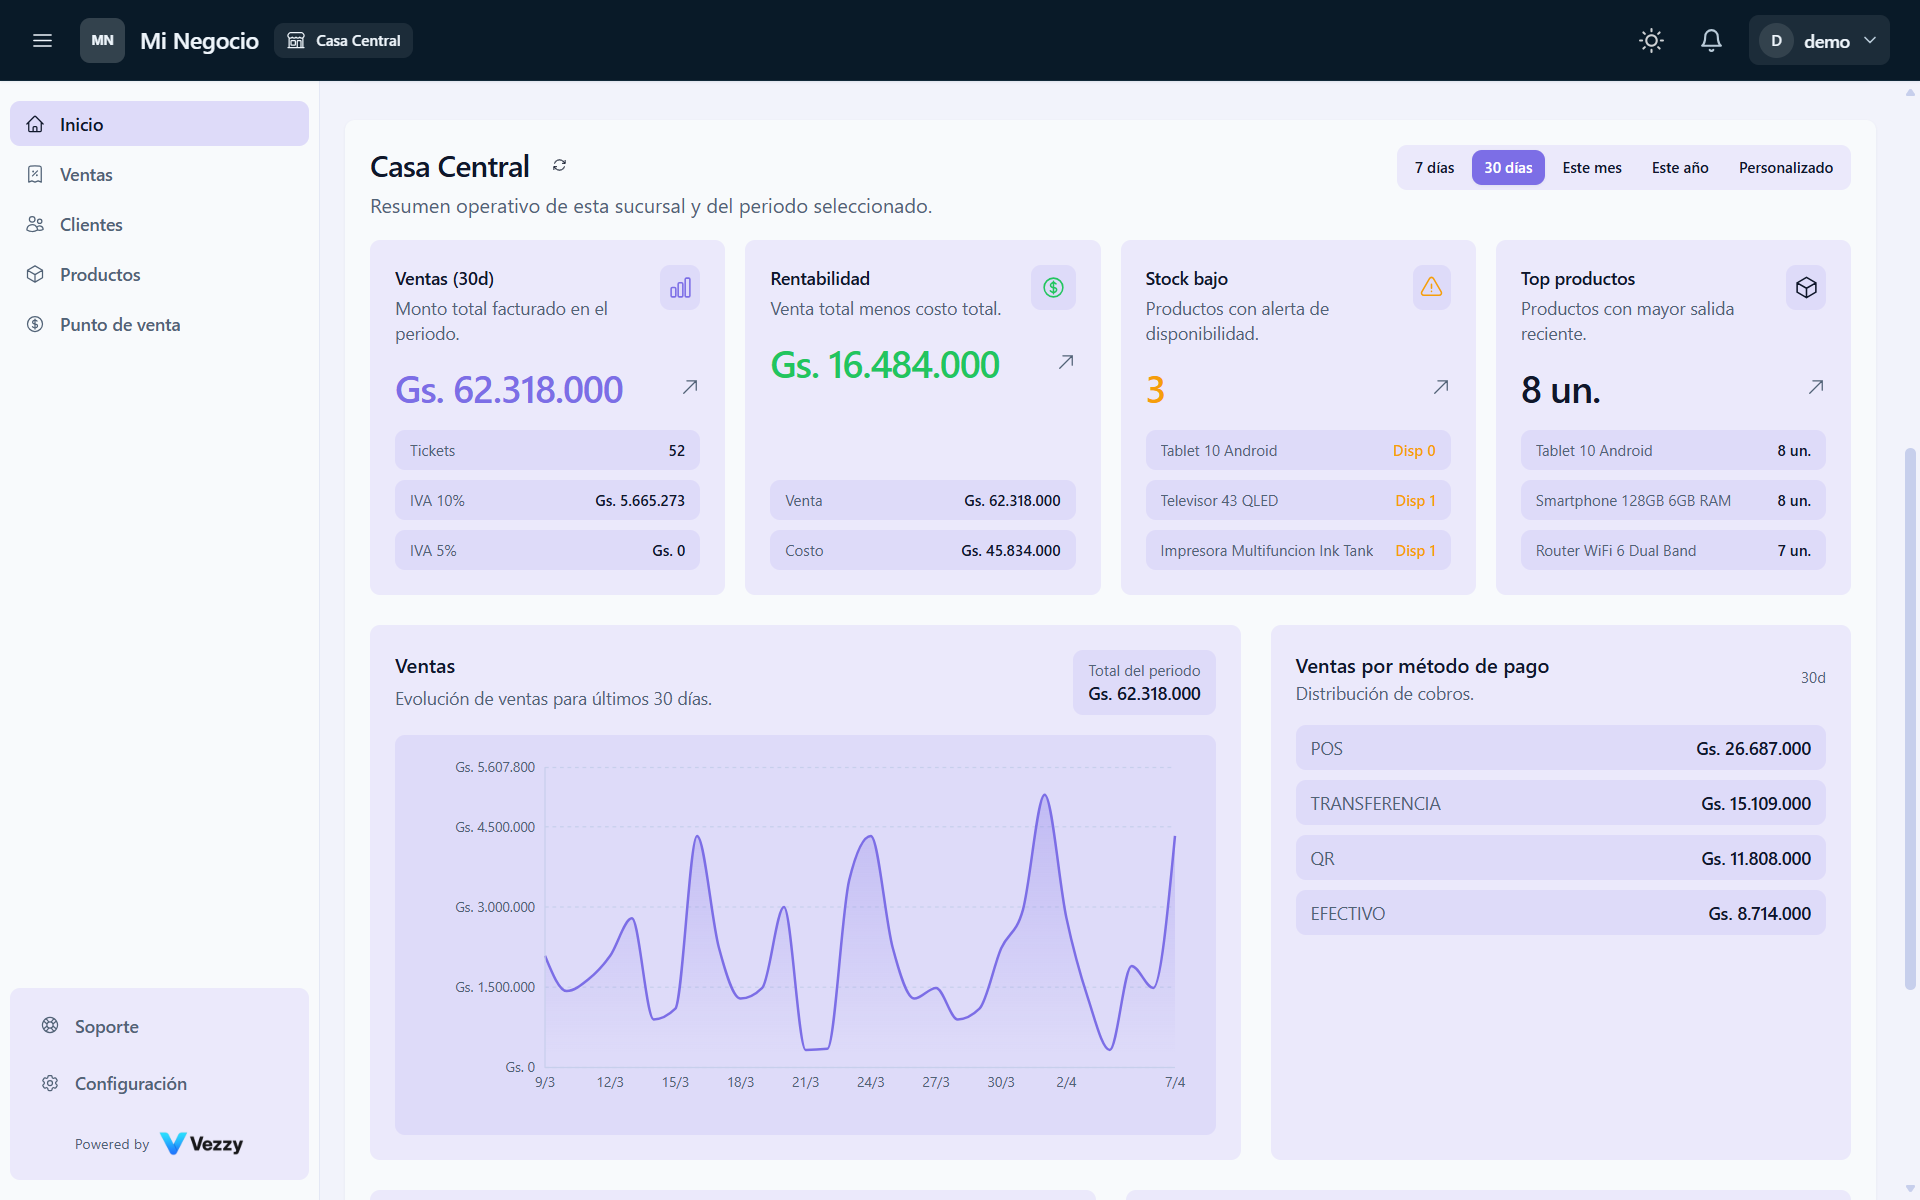Click the Vezzy logo link
Screen dimensions: 1920x1200
click(201, 1143)
